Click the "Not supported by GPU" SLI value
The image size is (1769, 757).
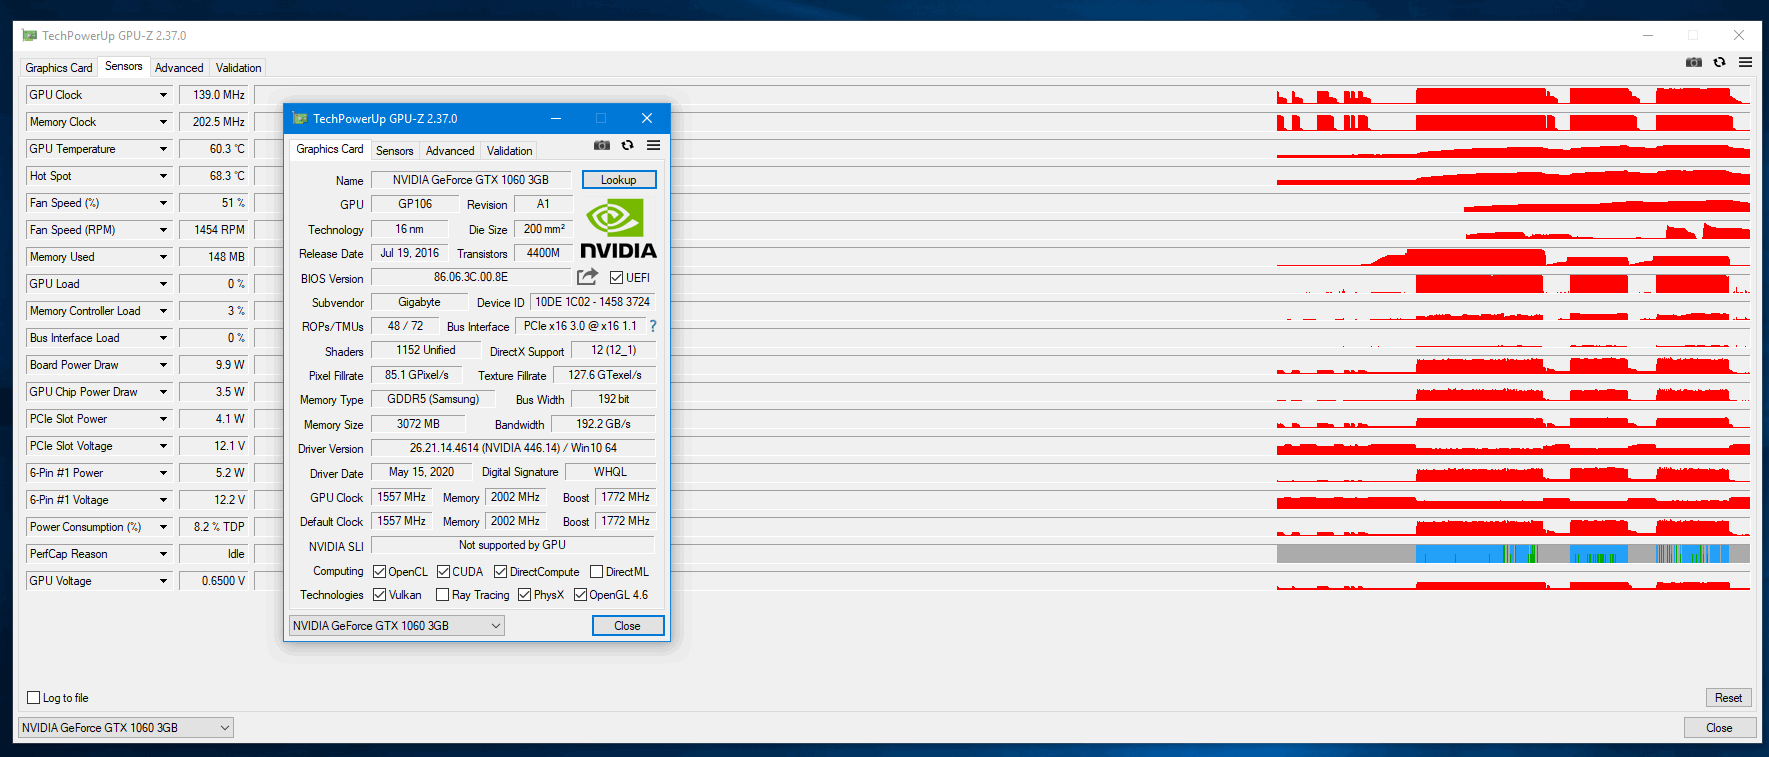point(513,545)
